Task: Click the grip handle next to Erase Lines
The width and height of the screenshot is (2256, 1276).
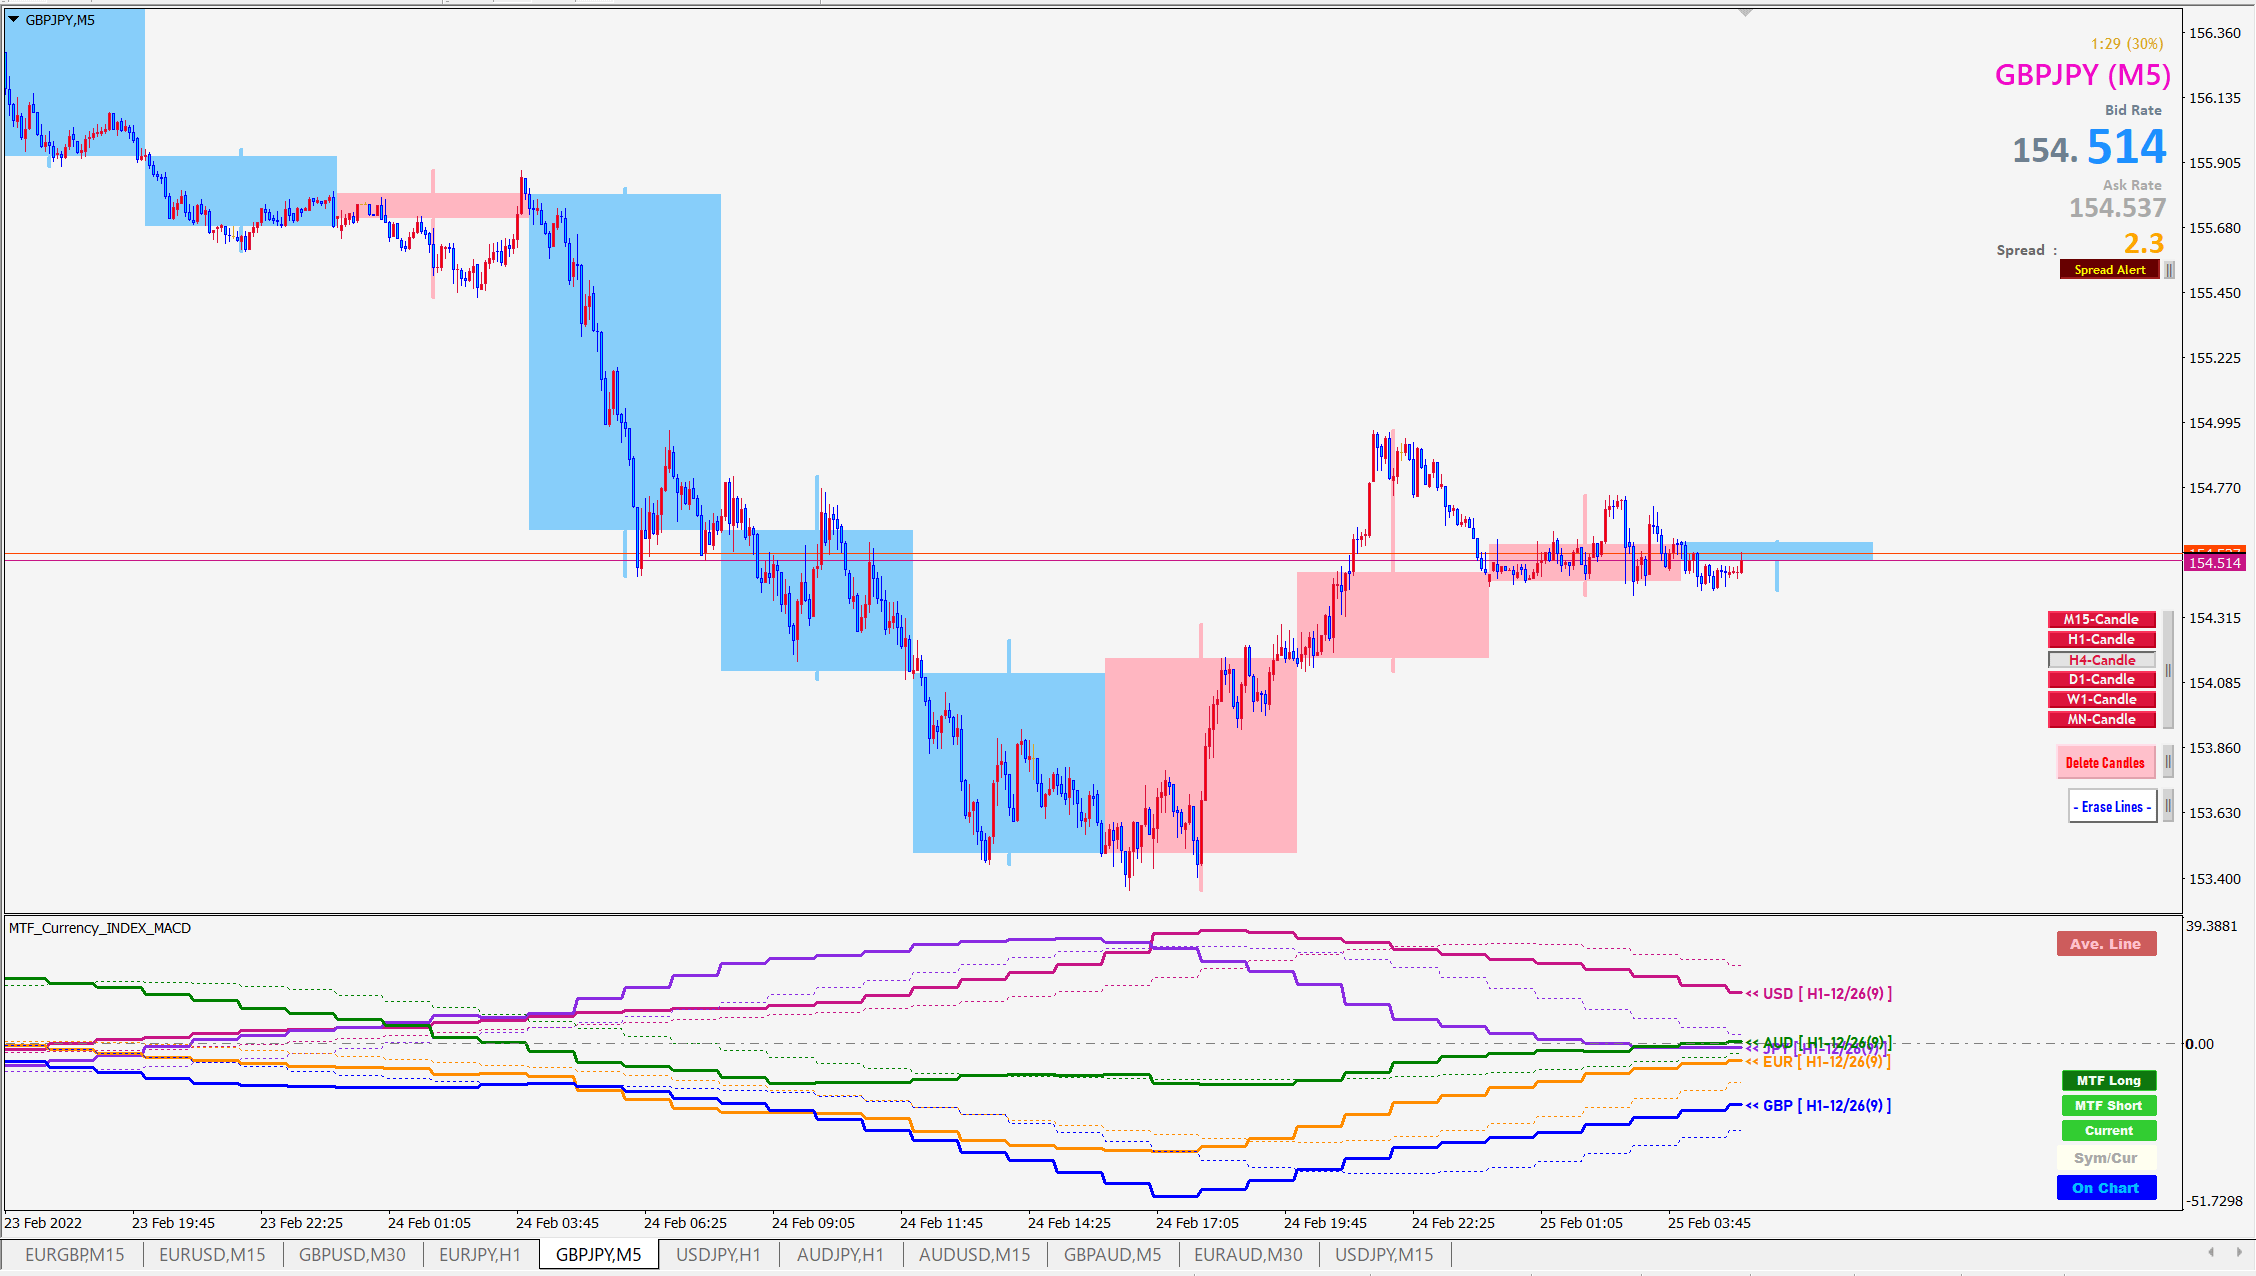Action: pos(2167,806)
